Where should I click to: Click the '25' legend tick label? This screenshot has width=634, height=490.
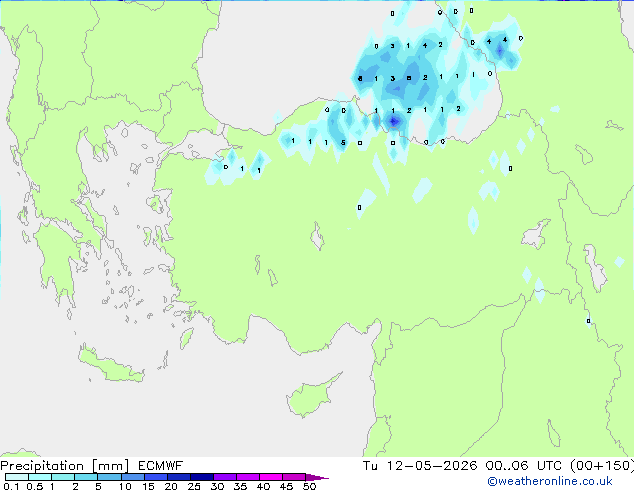[194, 486]
